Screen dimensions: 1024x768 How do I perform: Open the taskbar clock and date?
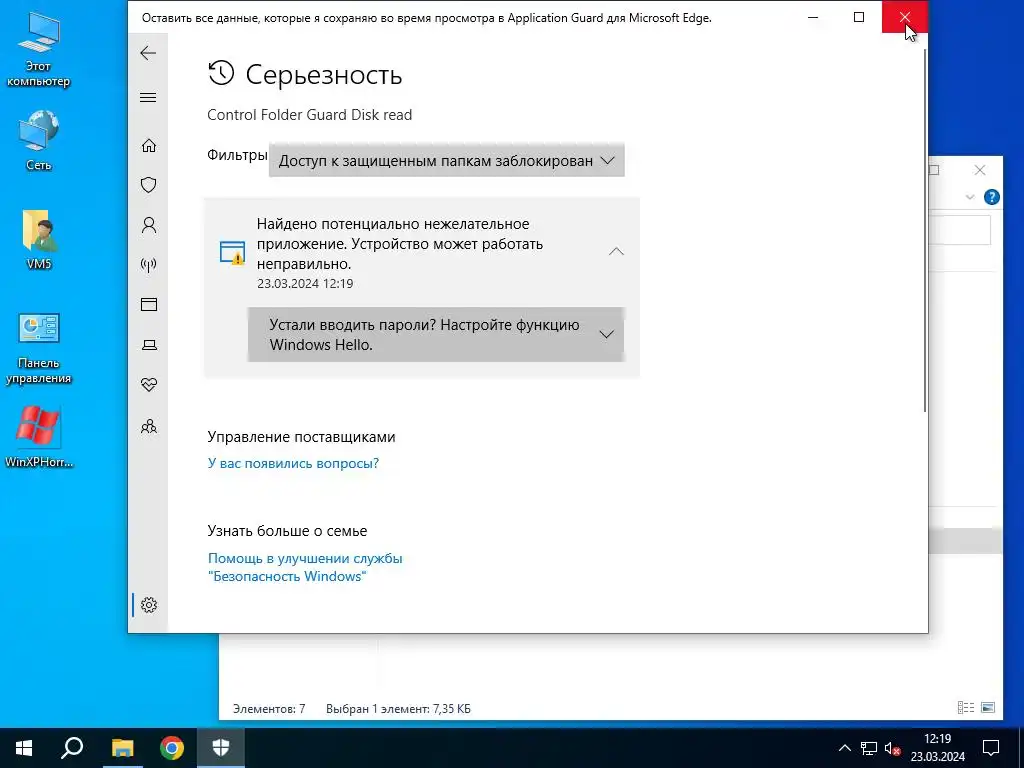[938, 748]
